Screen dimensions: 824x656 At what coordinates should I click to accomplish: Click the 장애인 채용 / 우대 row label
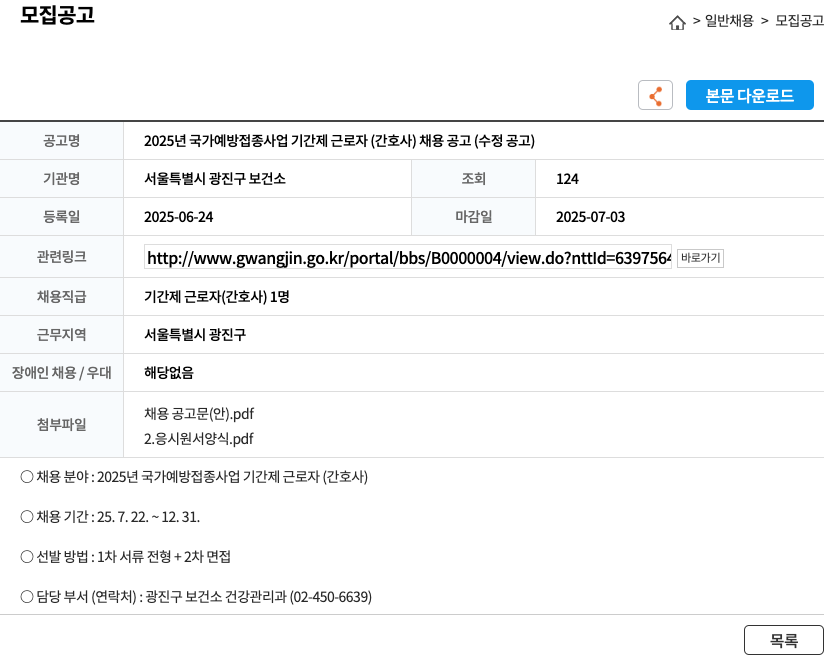point(61,373)
